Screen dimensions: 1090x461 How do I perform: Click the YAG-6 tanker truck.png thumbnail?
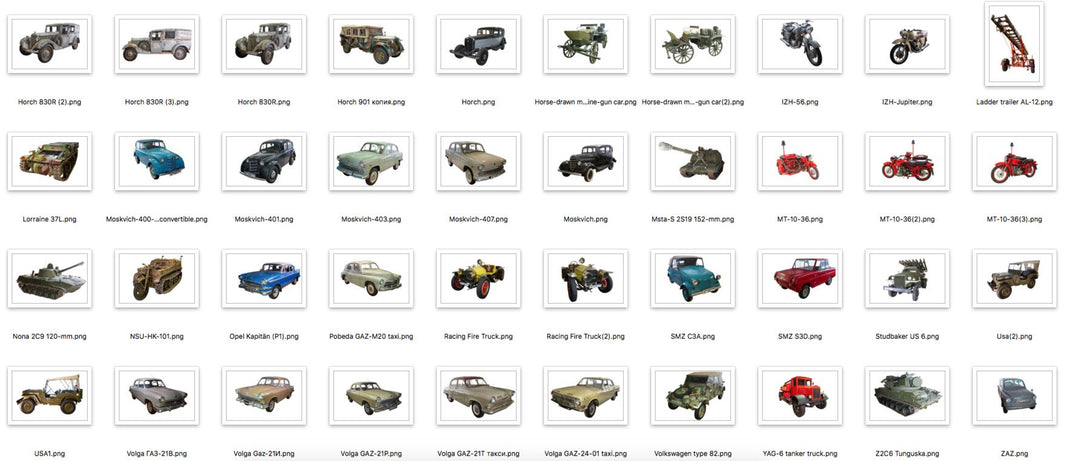coord(799,396)
